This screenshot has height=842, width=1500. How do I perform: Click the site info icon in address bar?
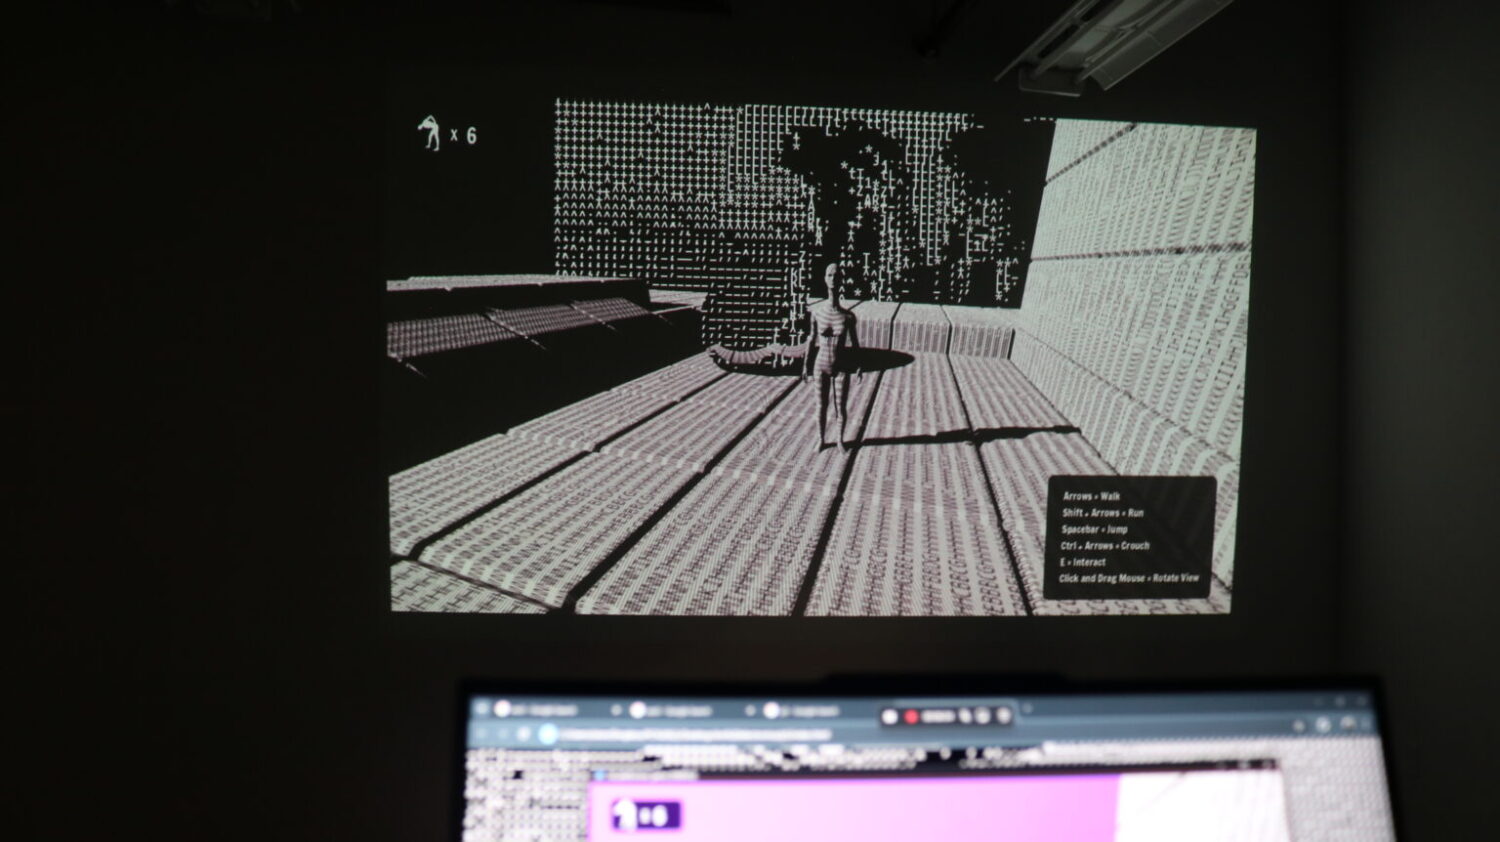pos(548,735)
